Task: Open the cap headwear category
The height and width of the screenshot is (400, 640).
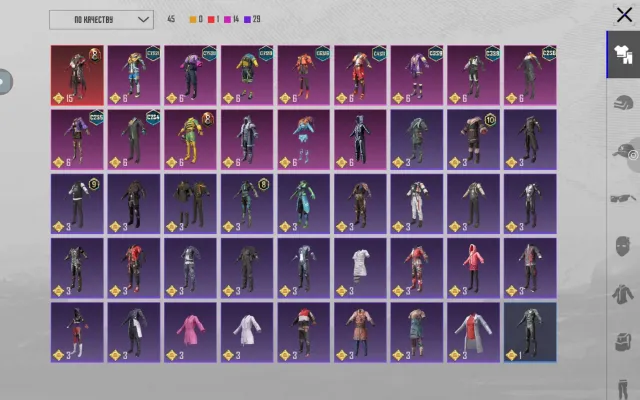Action: click(x=623, y=151)
